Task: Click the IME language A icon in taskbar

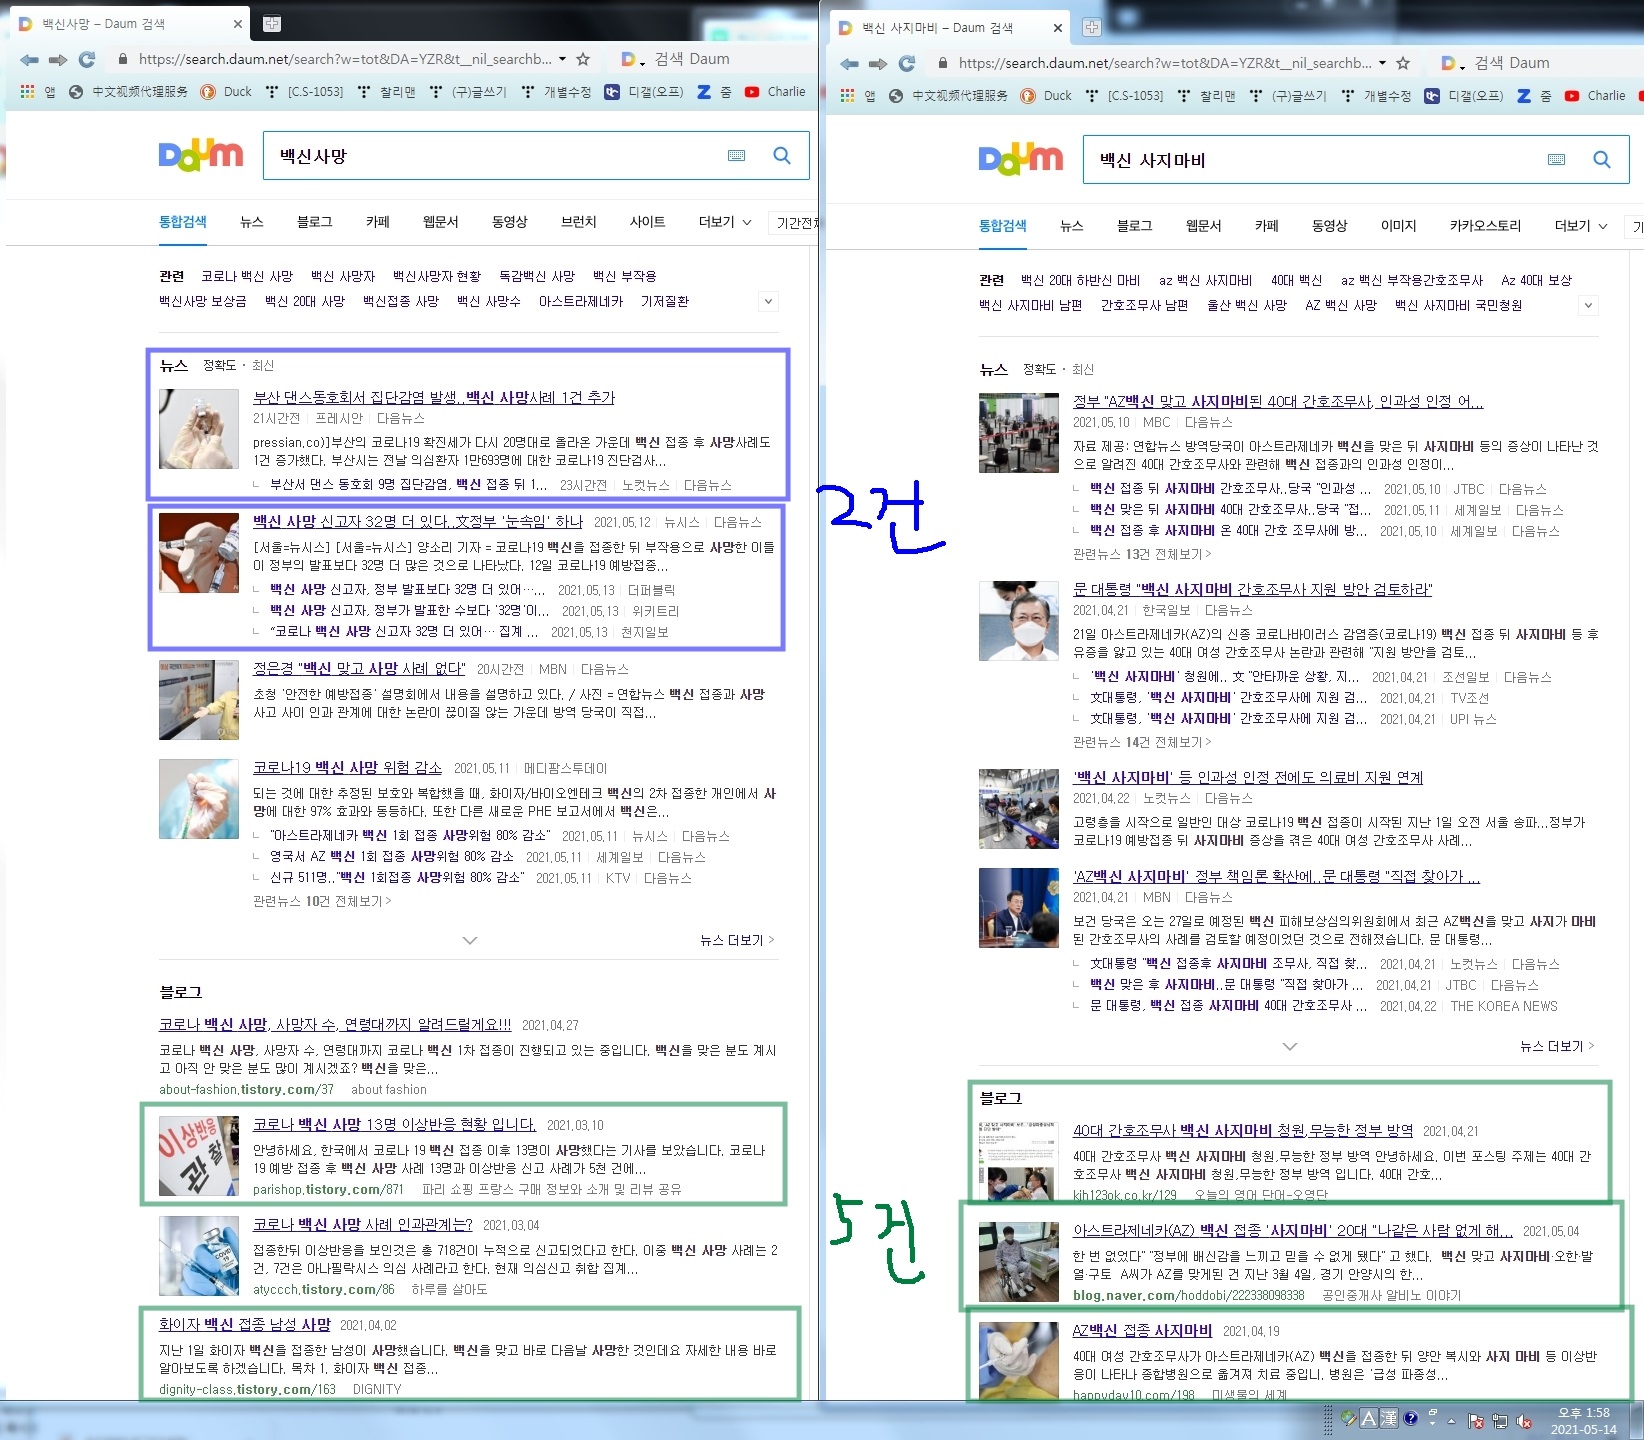Action: click(x=1369, y=1418)
